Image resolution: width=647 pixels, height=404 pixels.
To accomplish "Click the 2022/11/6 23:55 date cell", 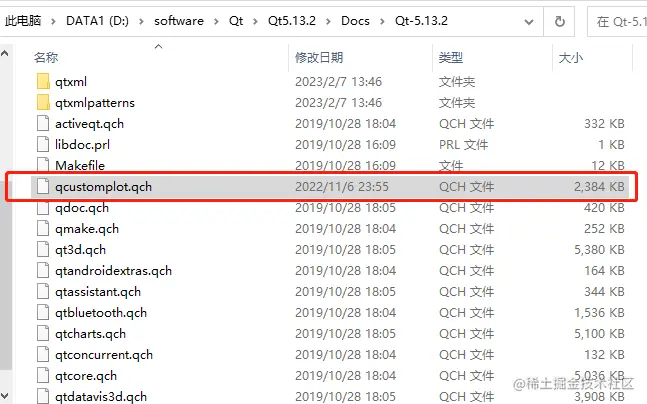I will (342, 187).
